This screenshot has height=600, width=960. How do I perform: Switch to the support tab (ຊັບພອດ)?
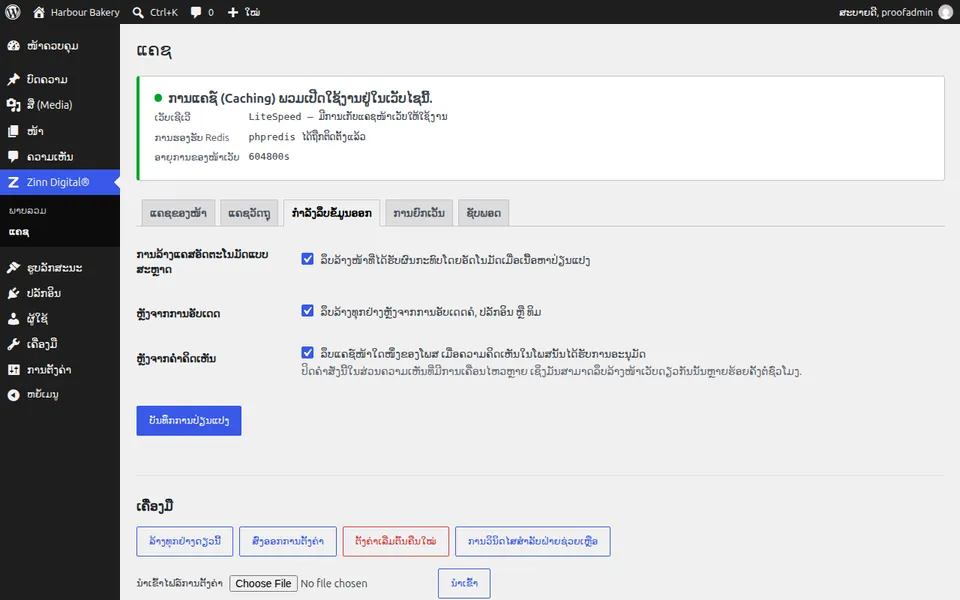484,213
